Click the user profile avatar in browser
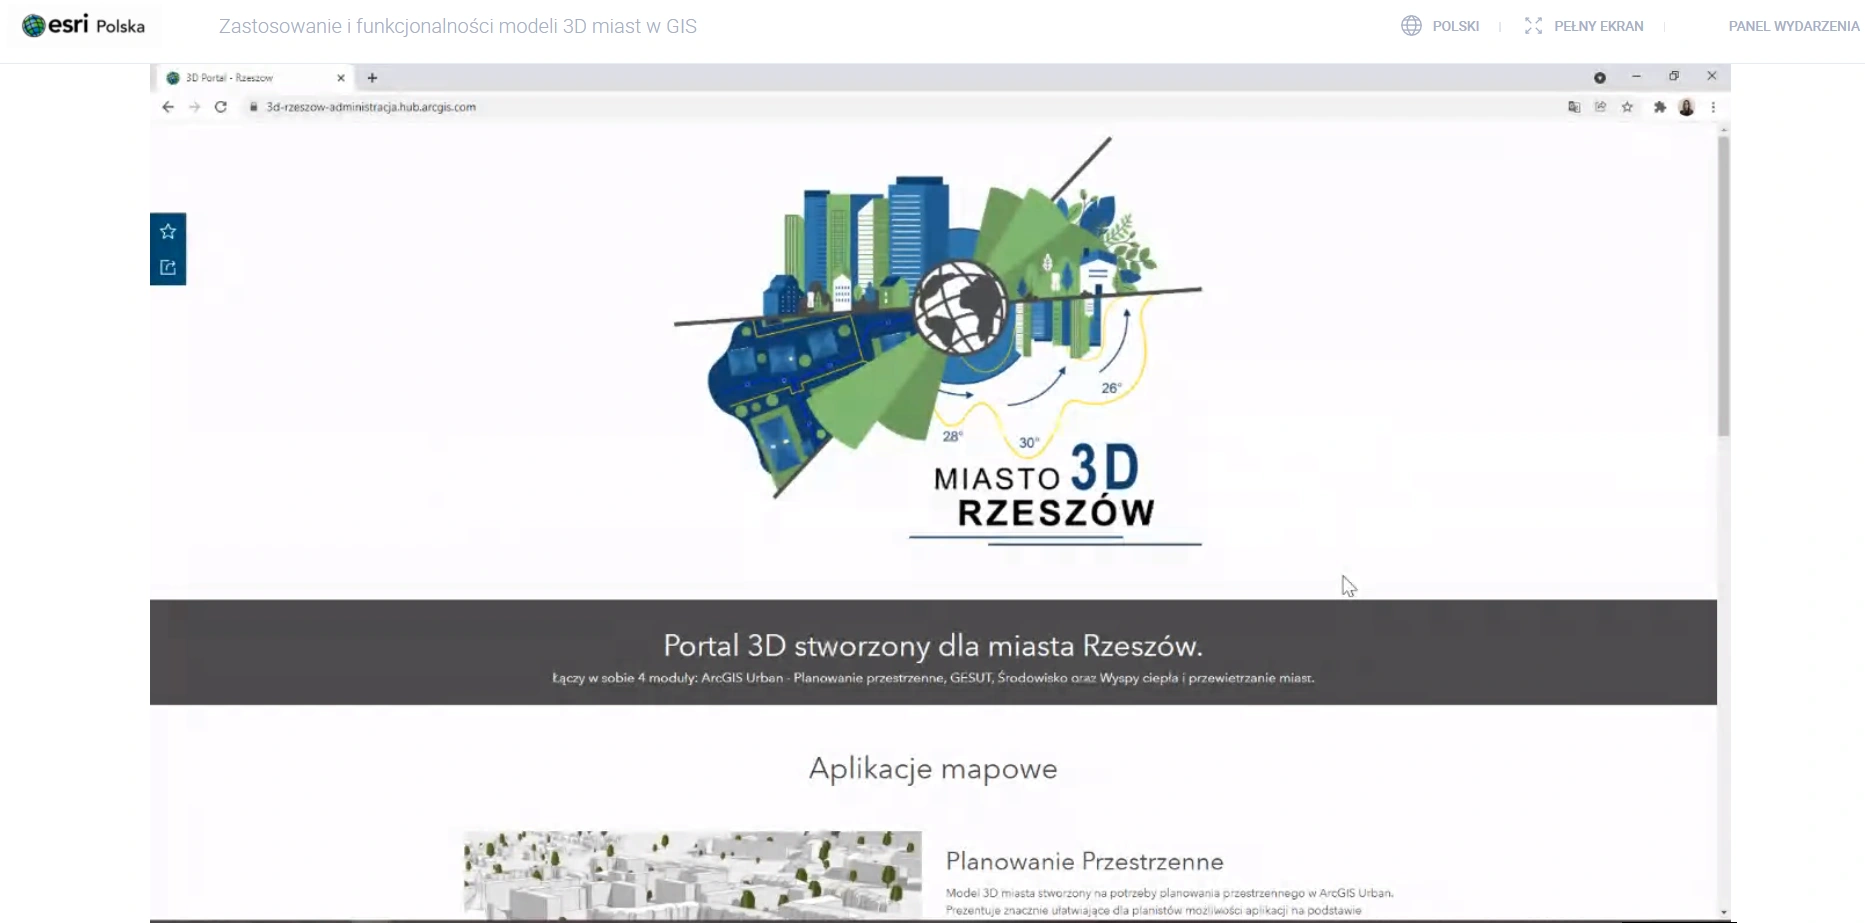Image resolution: width=1865 pixels, height=923 pixels. click(x=1686, y=107)
